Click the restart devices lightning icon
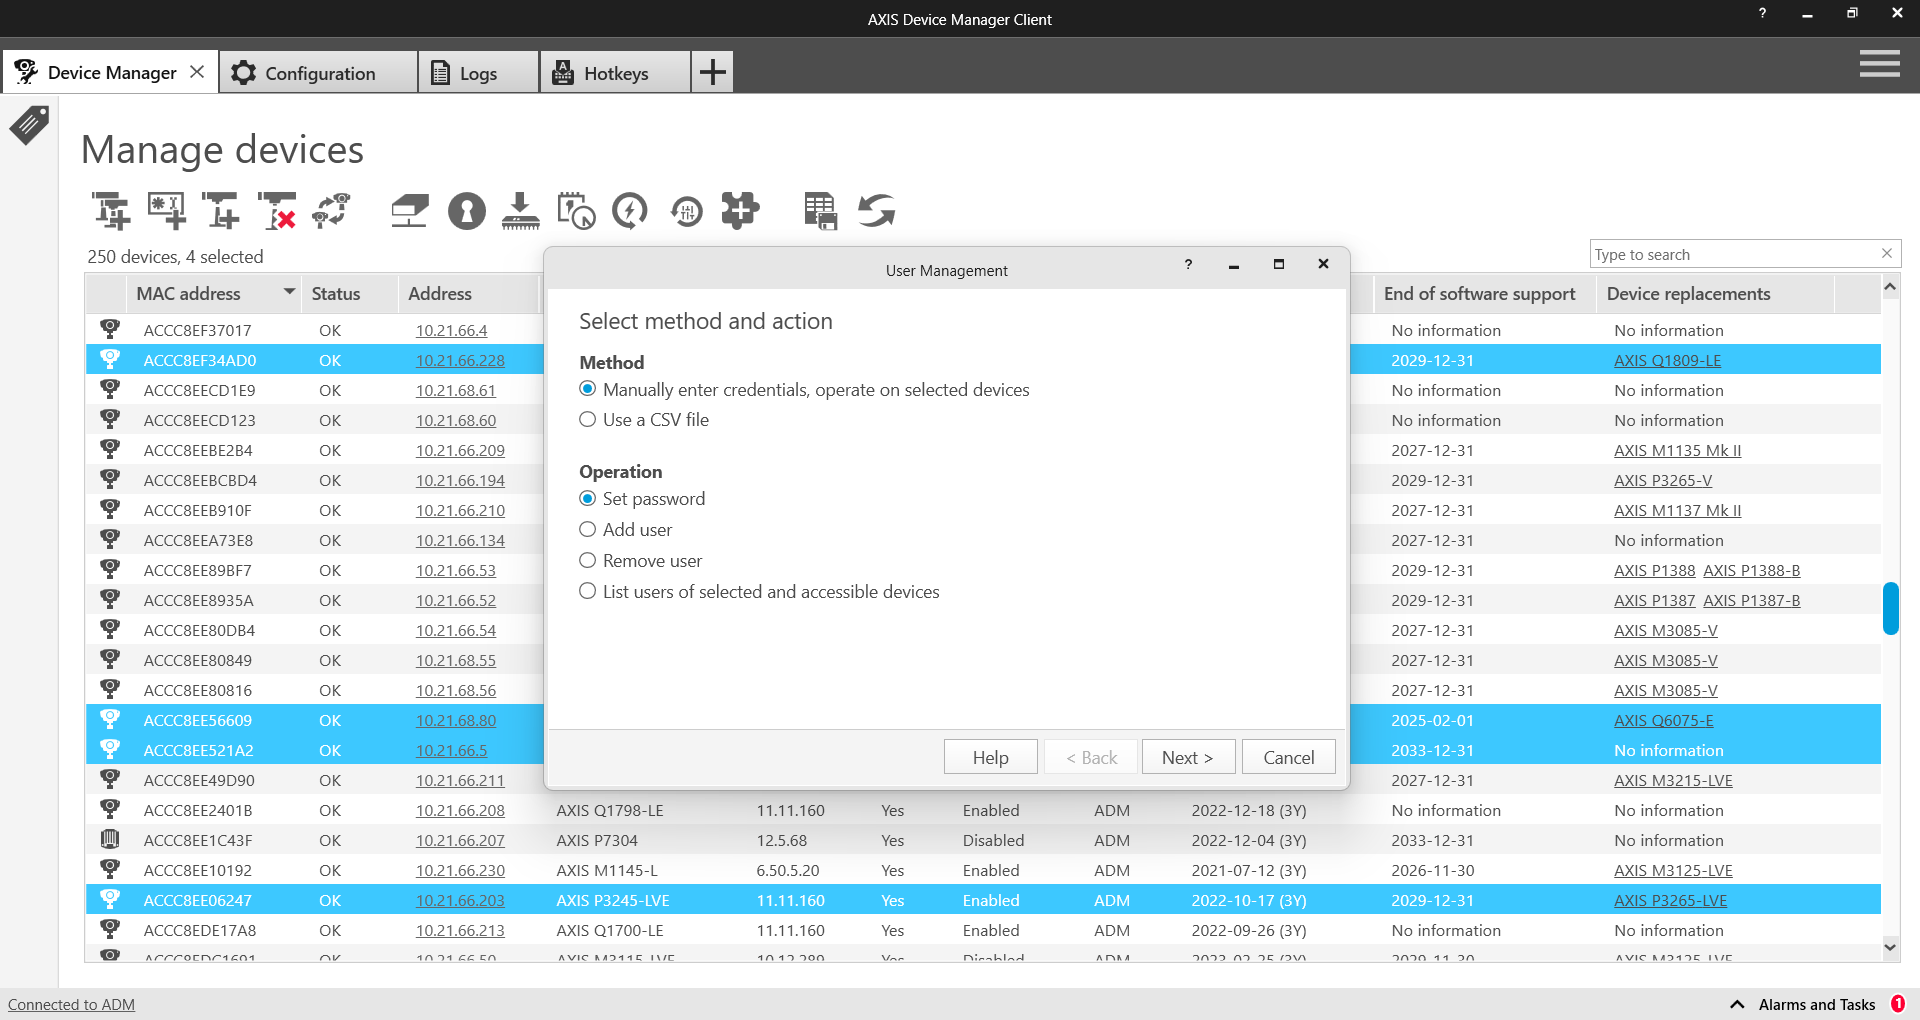This screenshot has height=1020, width=1920. 630,211
